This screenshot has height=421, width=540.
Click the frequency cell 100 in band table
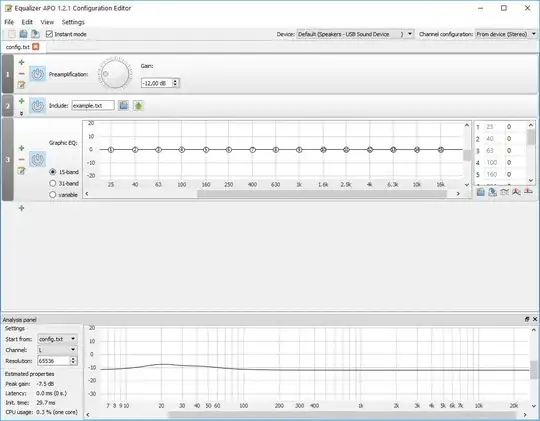[492, 162]
